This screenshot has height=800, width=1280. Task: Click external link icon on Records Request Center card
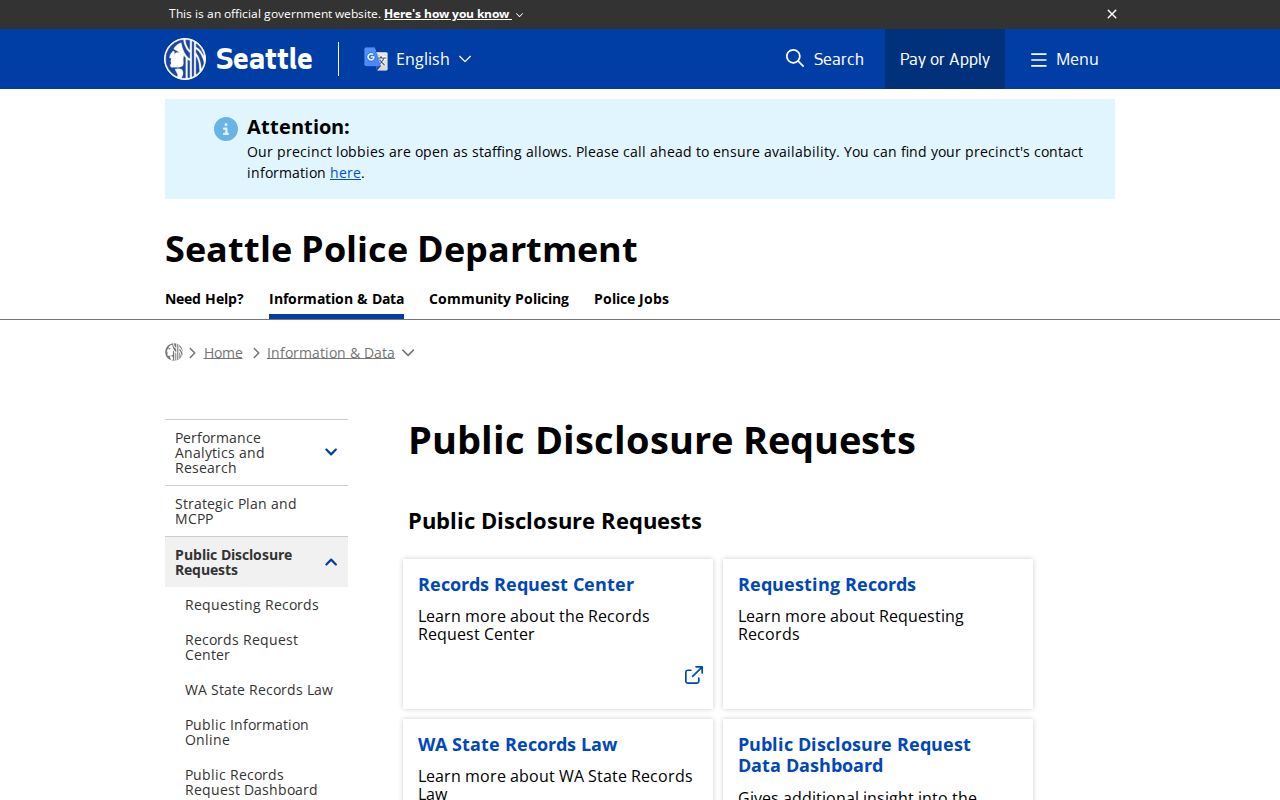pos(694,675)
